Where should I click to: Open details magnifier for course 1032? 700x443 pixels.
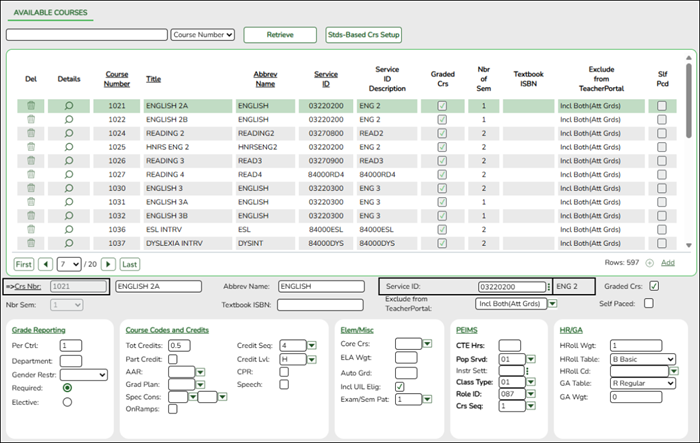[69, 216]
